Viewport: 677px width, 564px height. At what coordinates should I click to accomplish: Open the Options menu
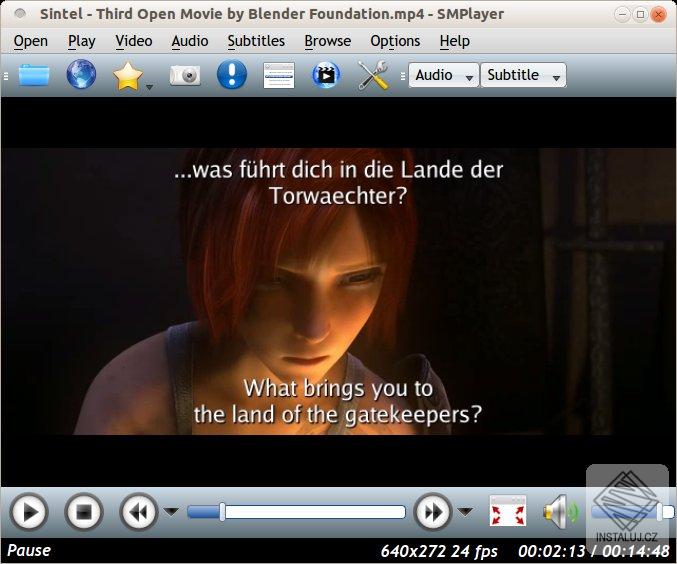tap(395, 41)
